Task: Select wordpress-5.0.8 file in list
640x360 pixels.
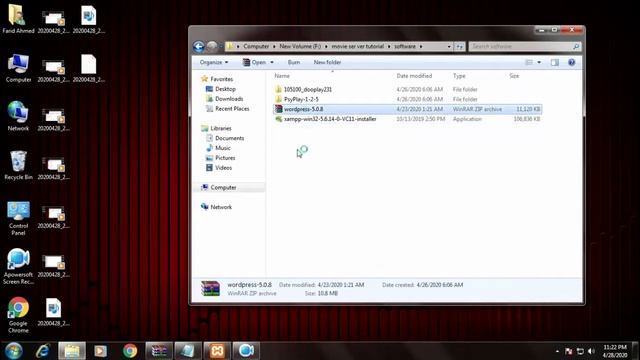Action: pos(407,109)
